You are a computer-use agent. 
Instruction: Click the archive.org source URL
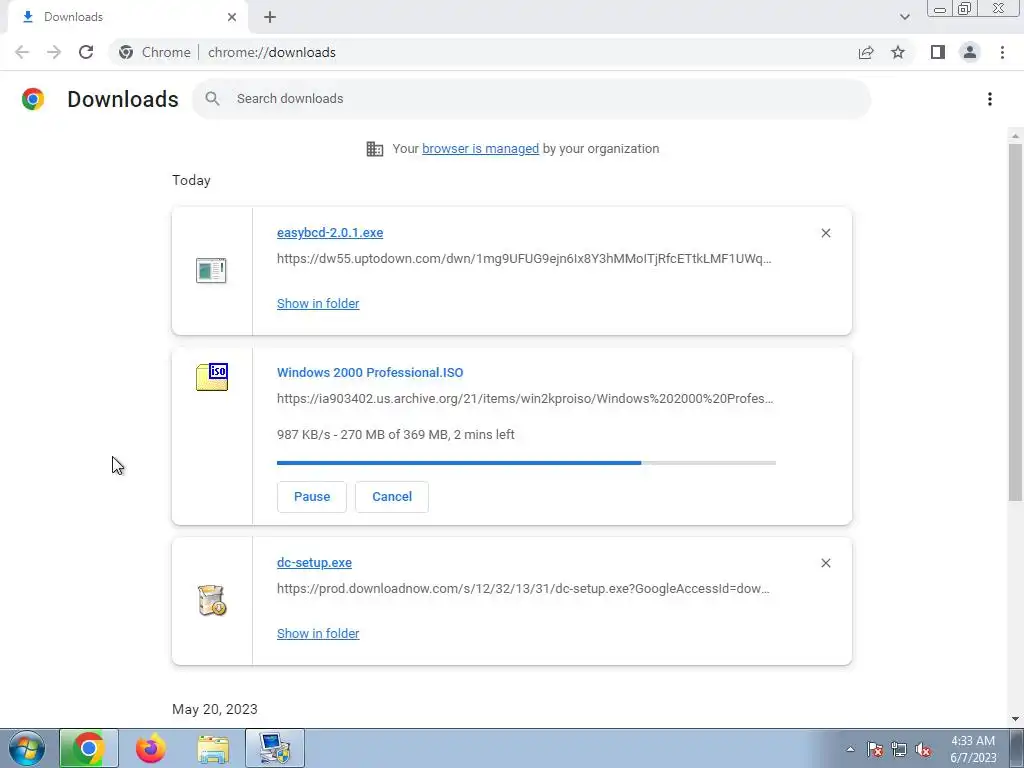pos(525,398)
